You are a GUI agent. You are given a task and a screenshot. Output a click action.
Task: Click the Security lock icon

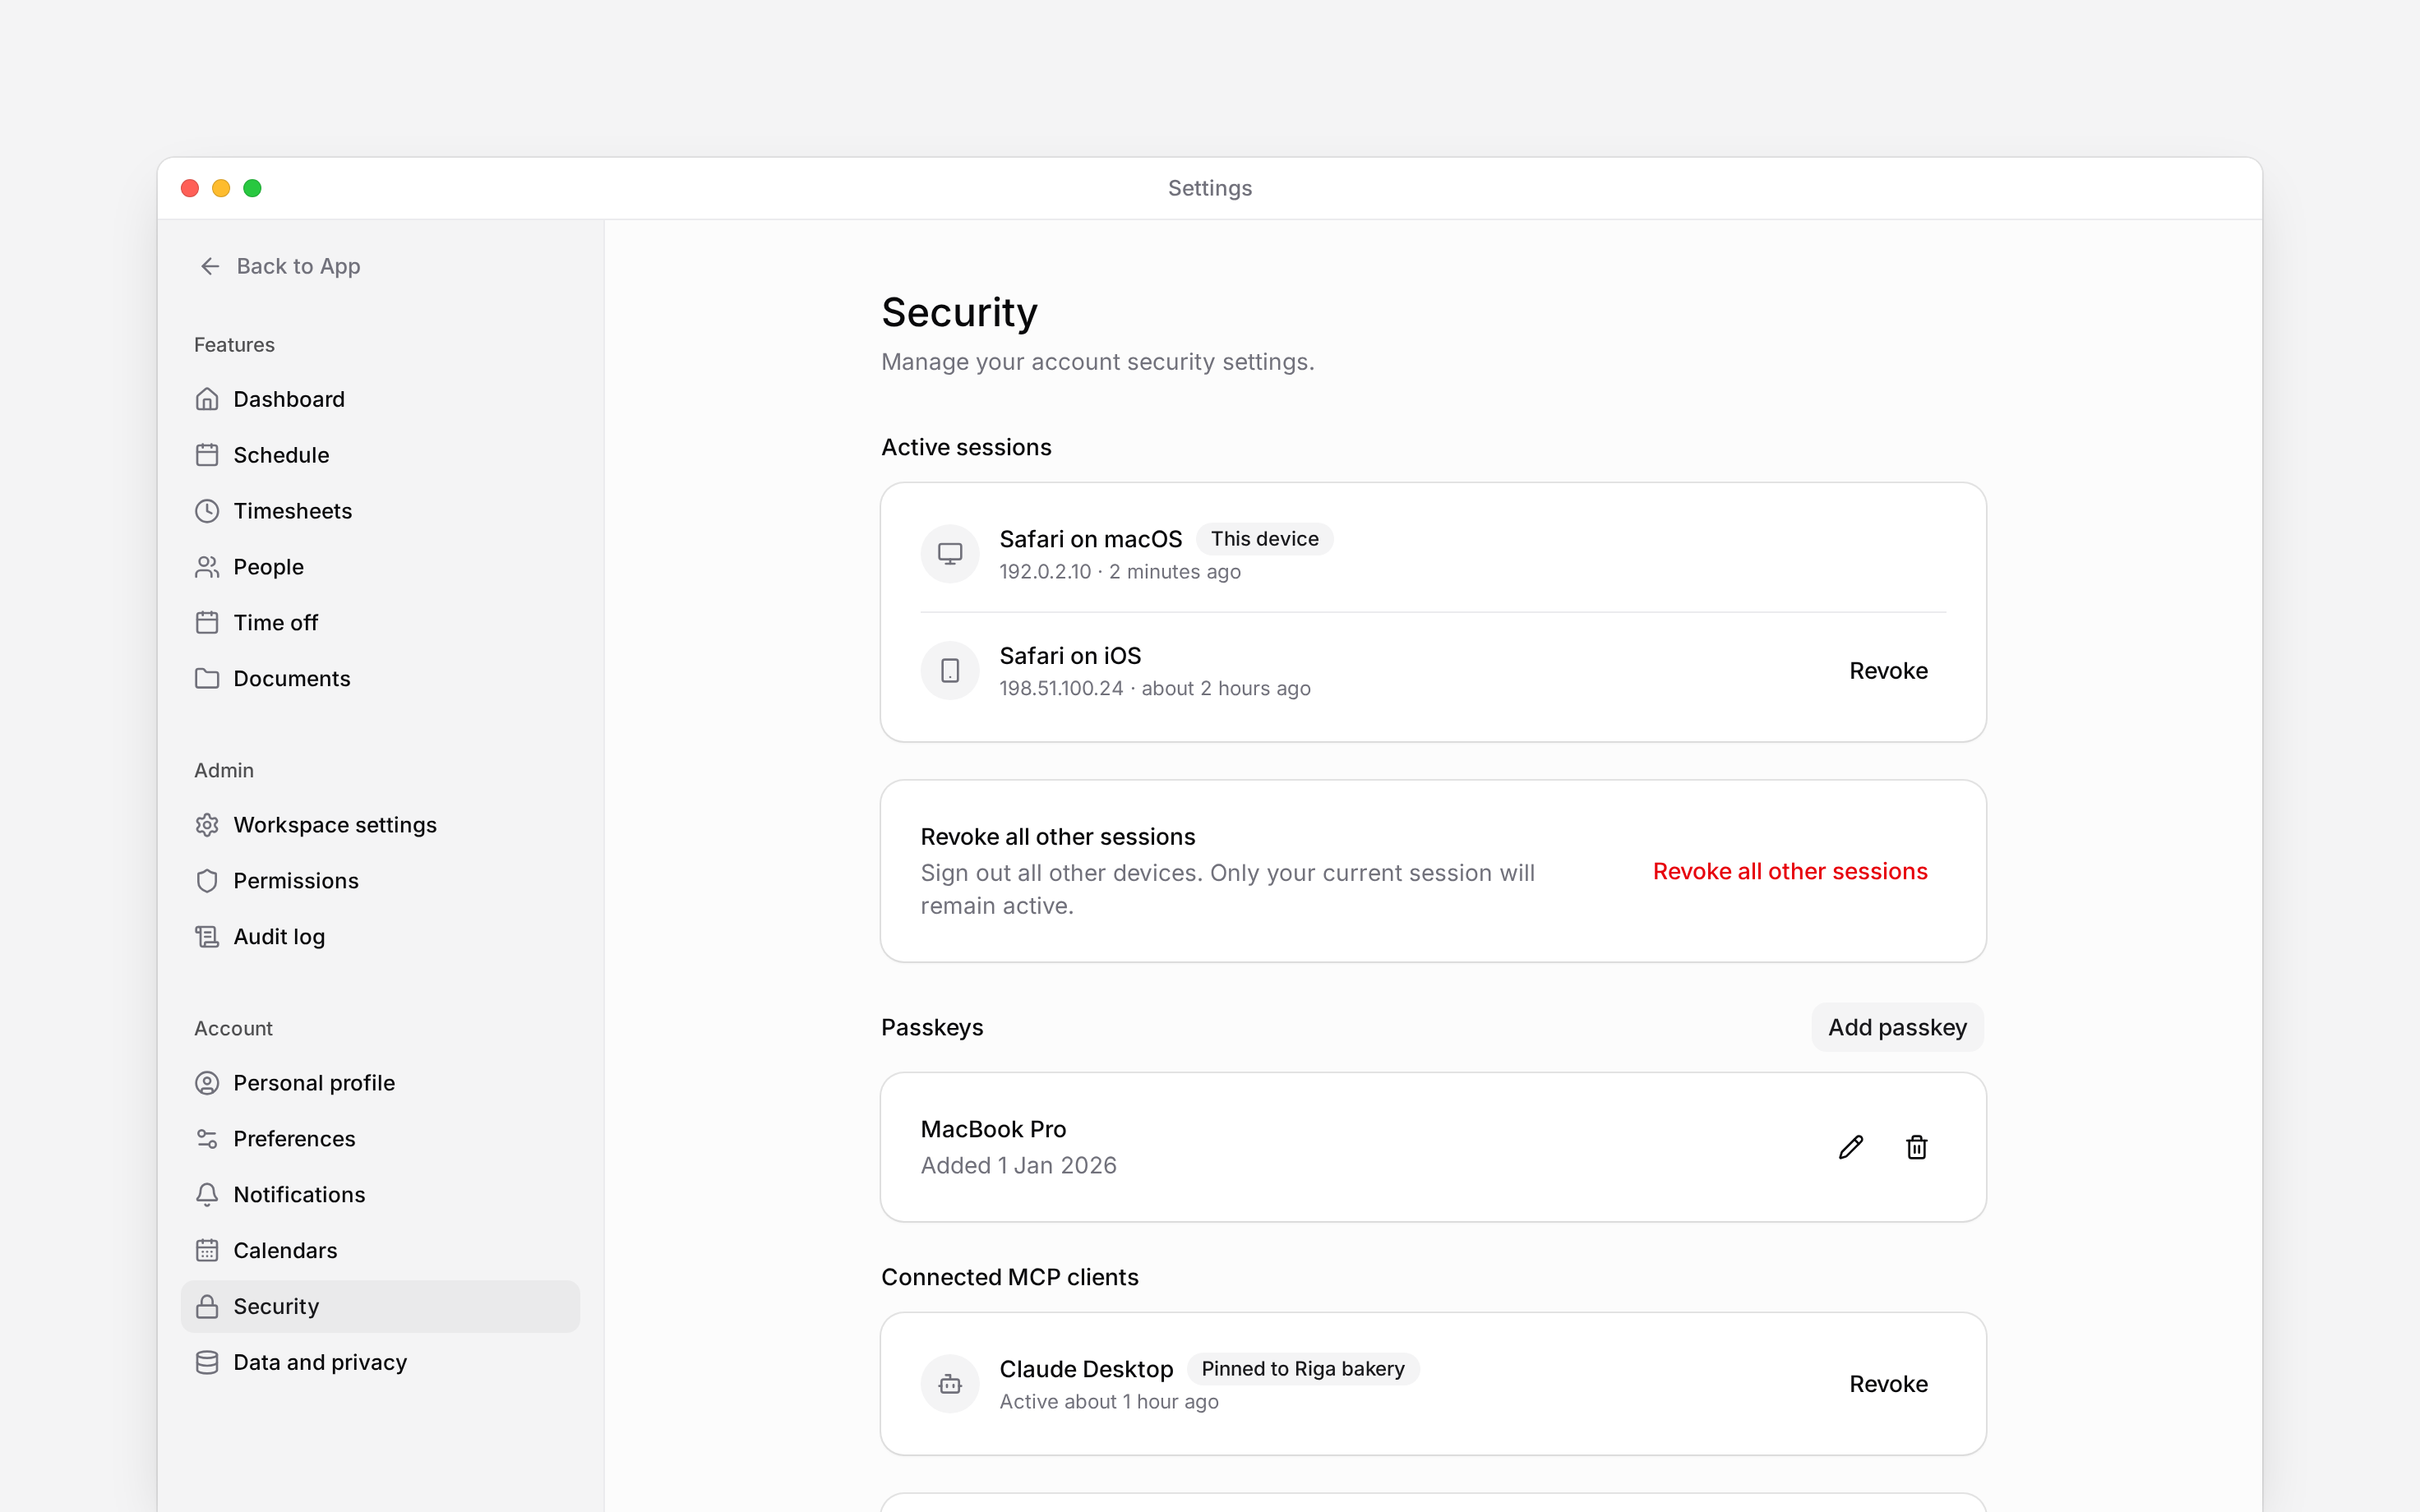coord(207,1307)
